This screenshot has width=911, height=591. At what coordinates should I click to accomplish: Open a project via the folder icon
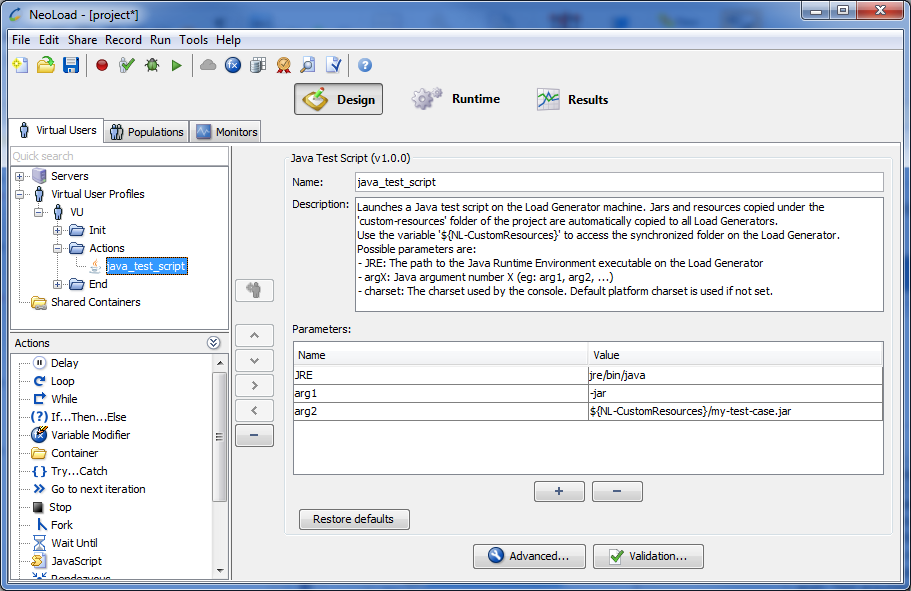click(46, 65)
